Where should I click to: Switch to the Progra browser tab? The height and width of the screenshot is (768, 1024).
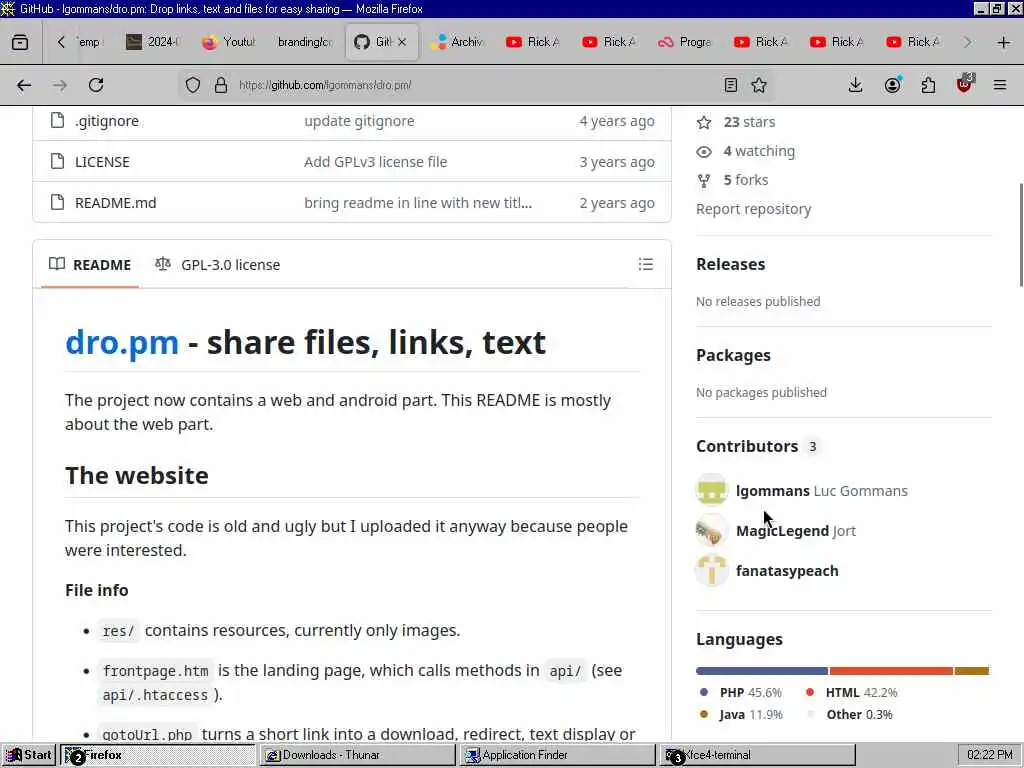pos(686,42)
